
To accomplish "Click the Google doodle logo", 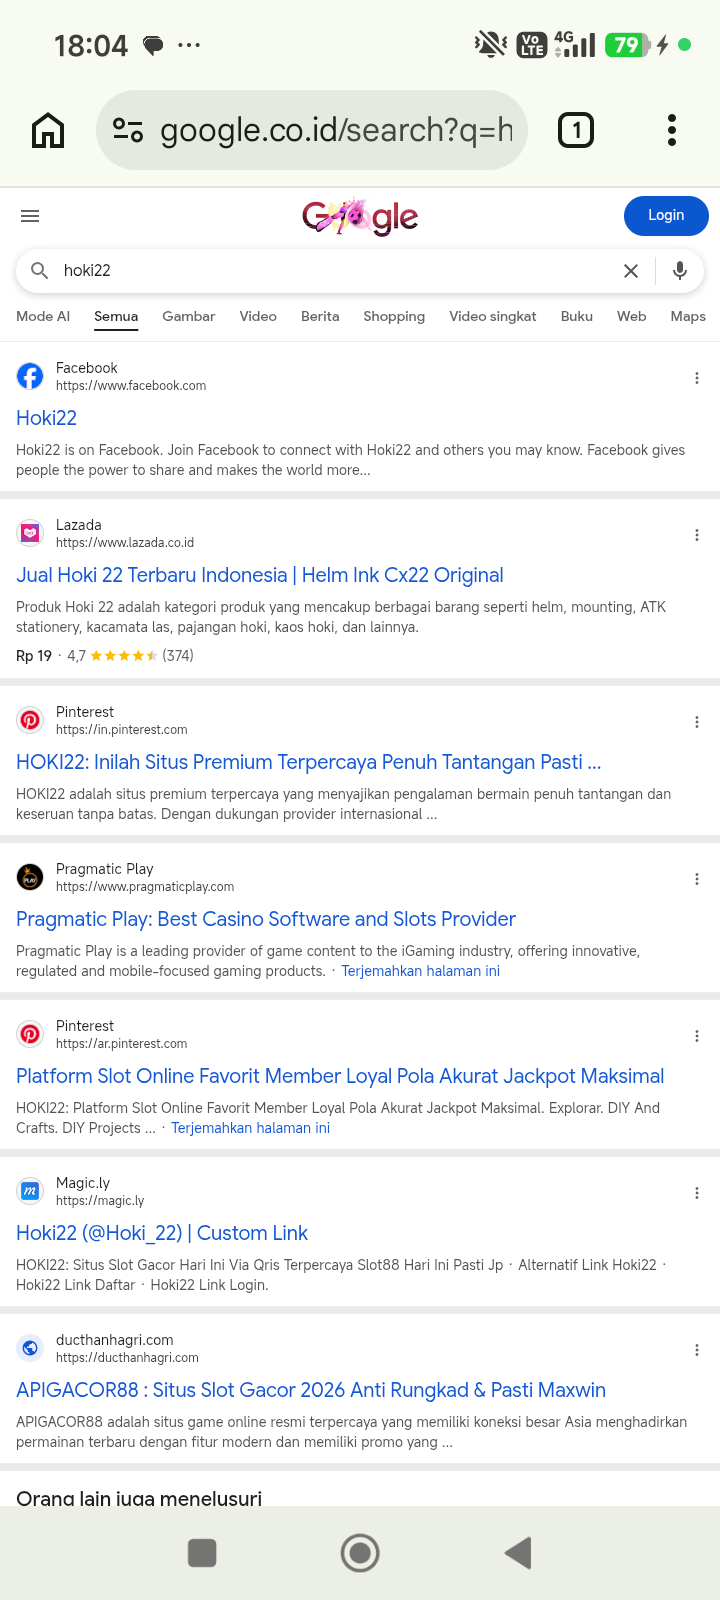I will point(360,216).
